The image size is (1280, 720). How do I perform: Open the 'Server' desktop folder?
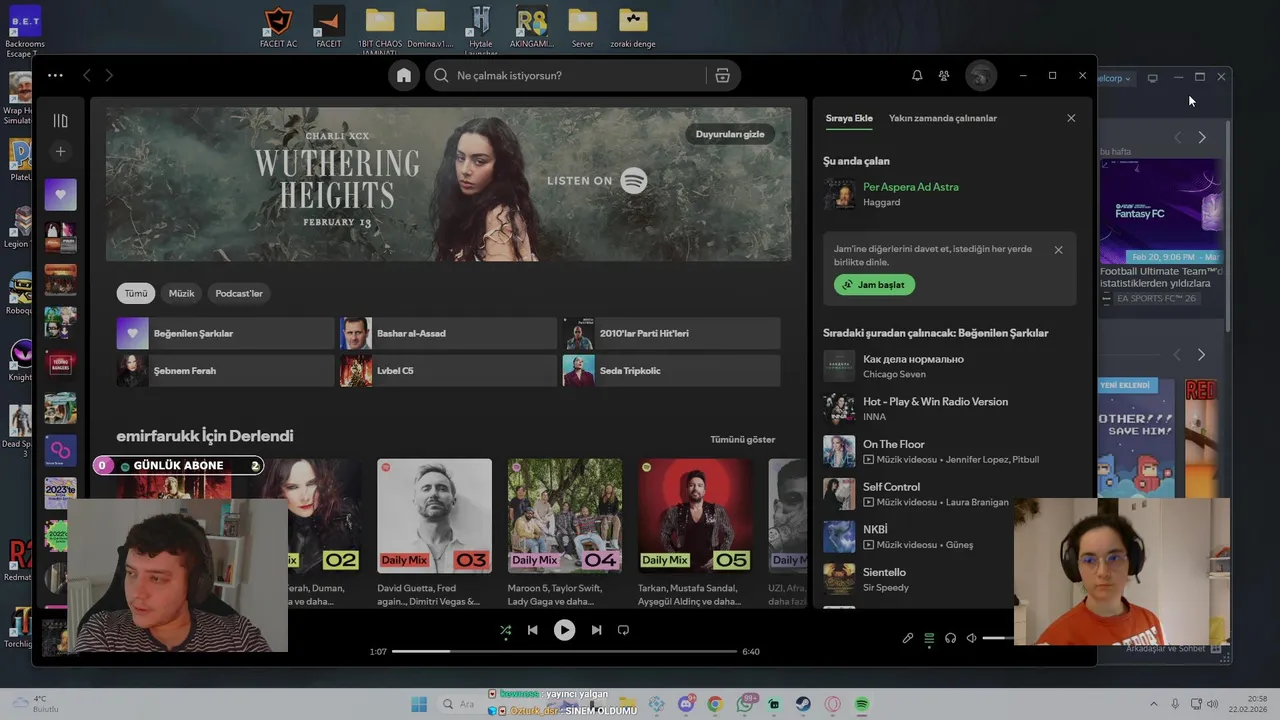click(582, 28)
